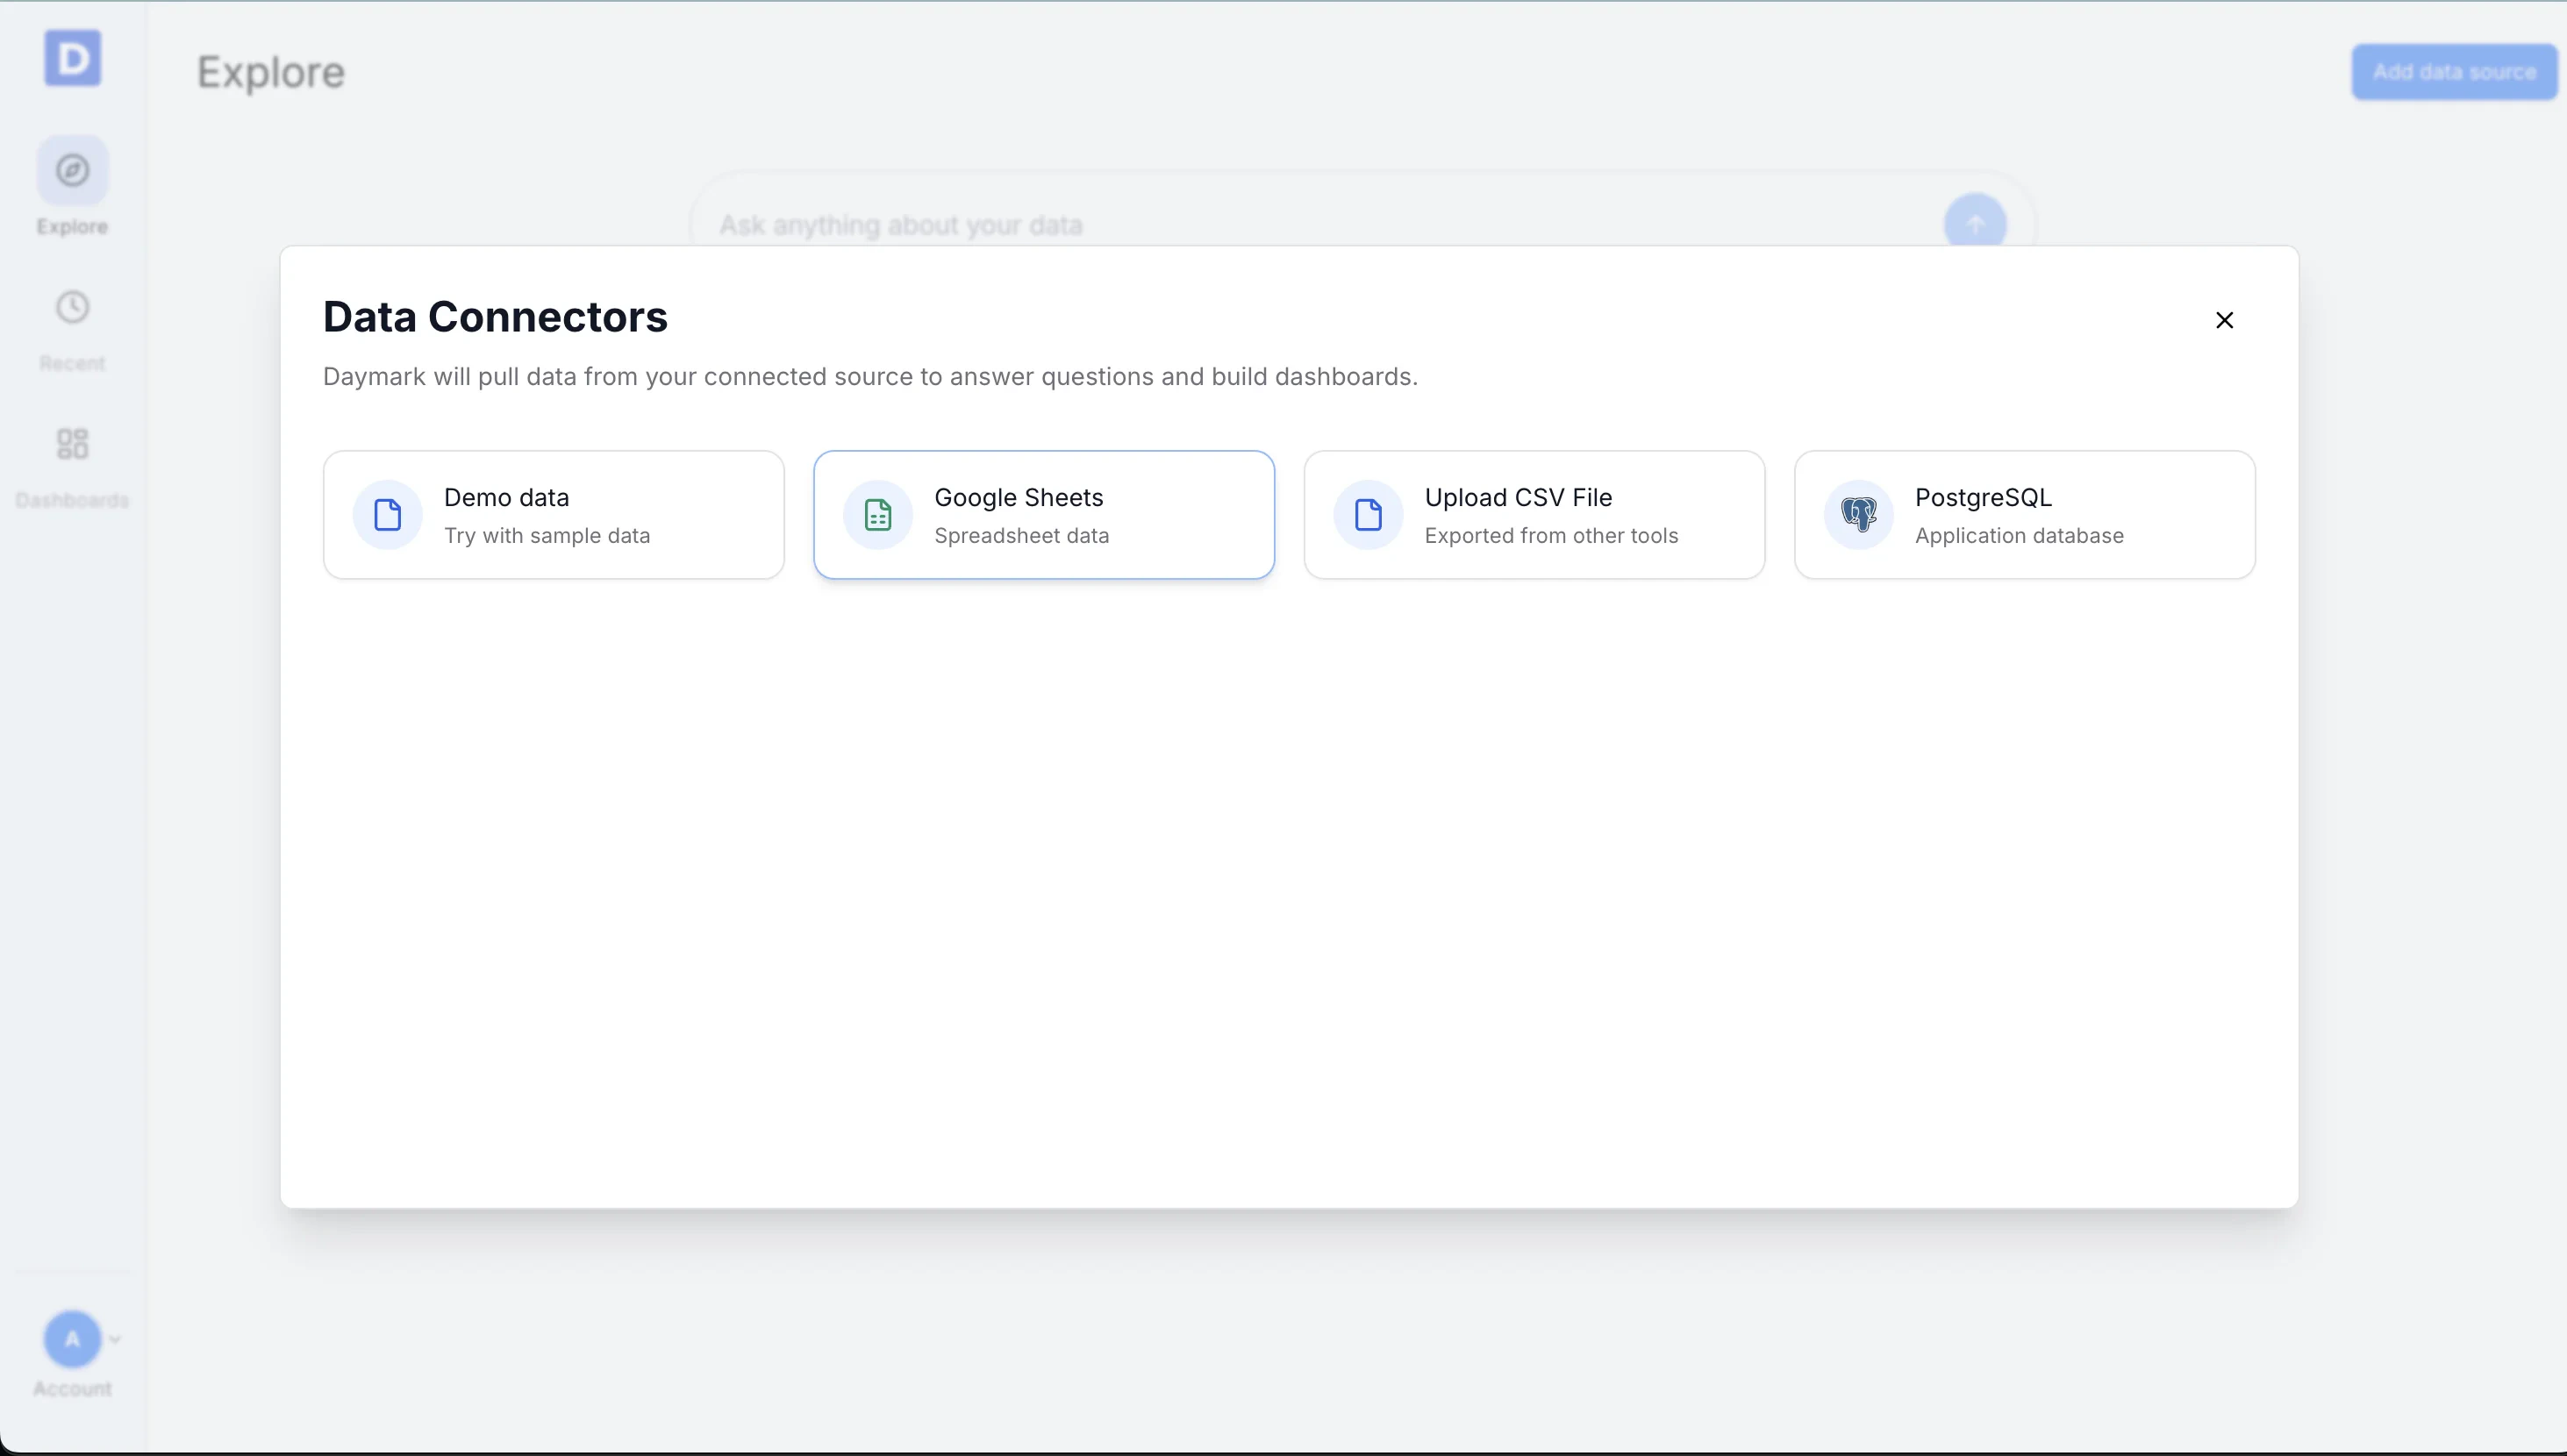Click the submit arrow in the question box
Image resolution: width=2567 pixels, height=1456 pixels.
[1975, 221]
